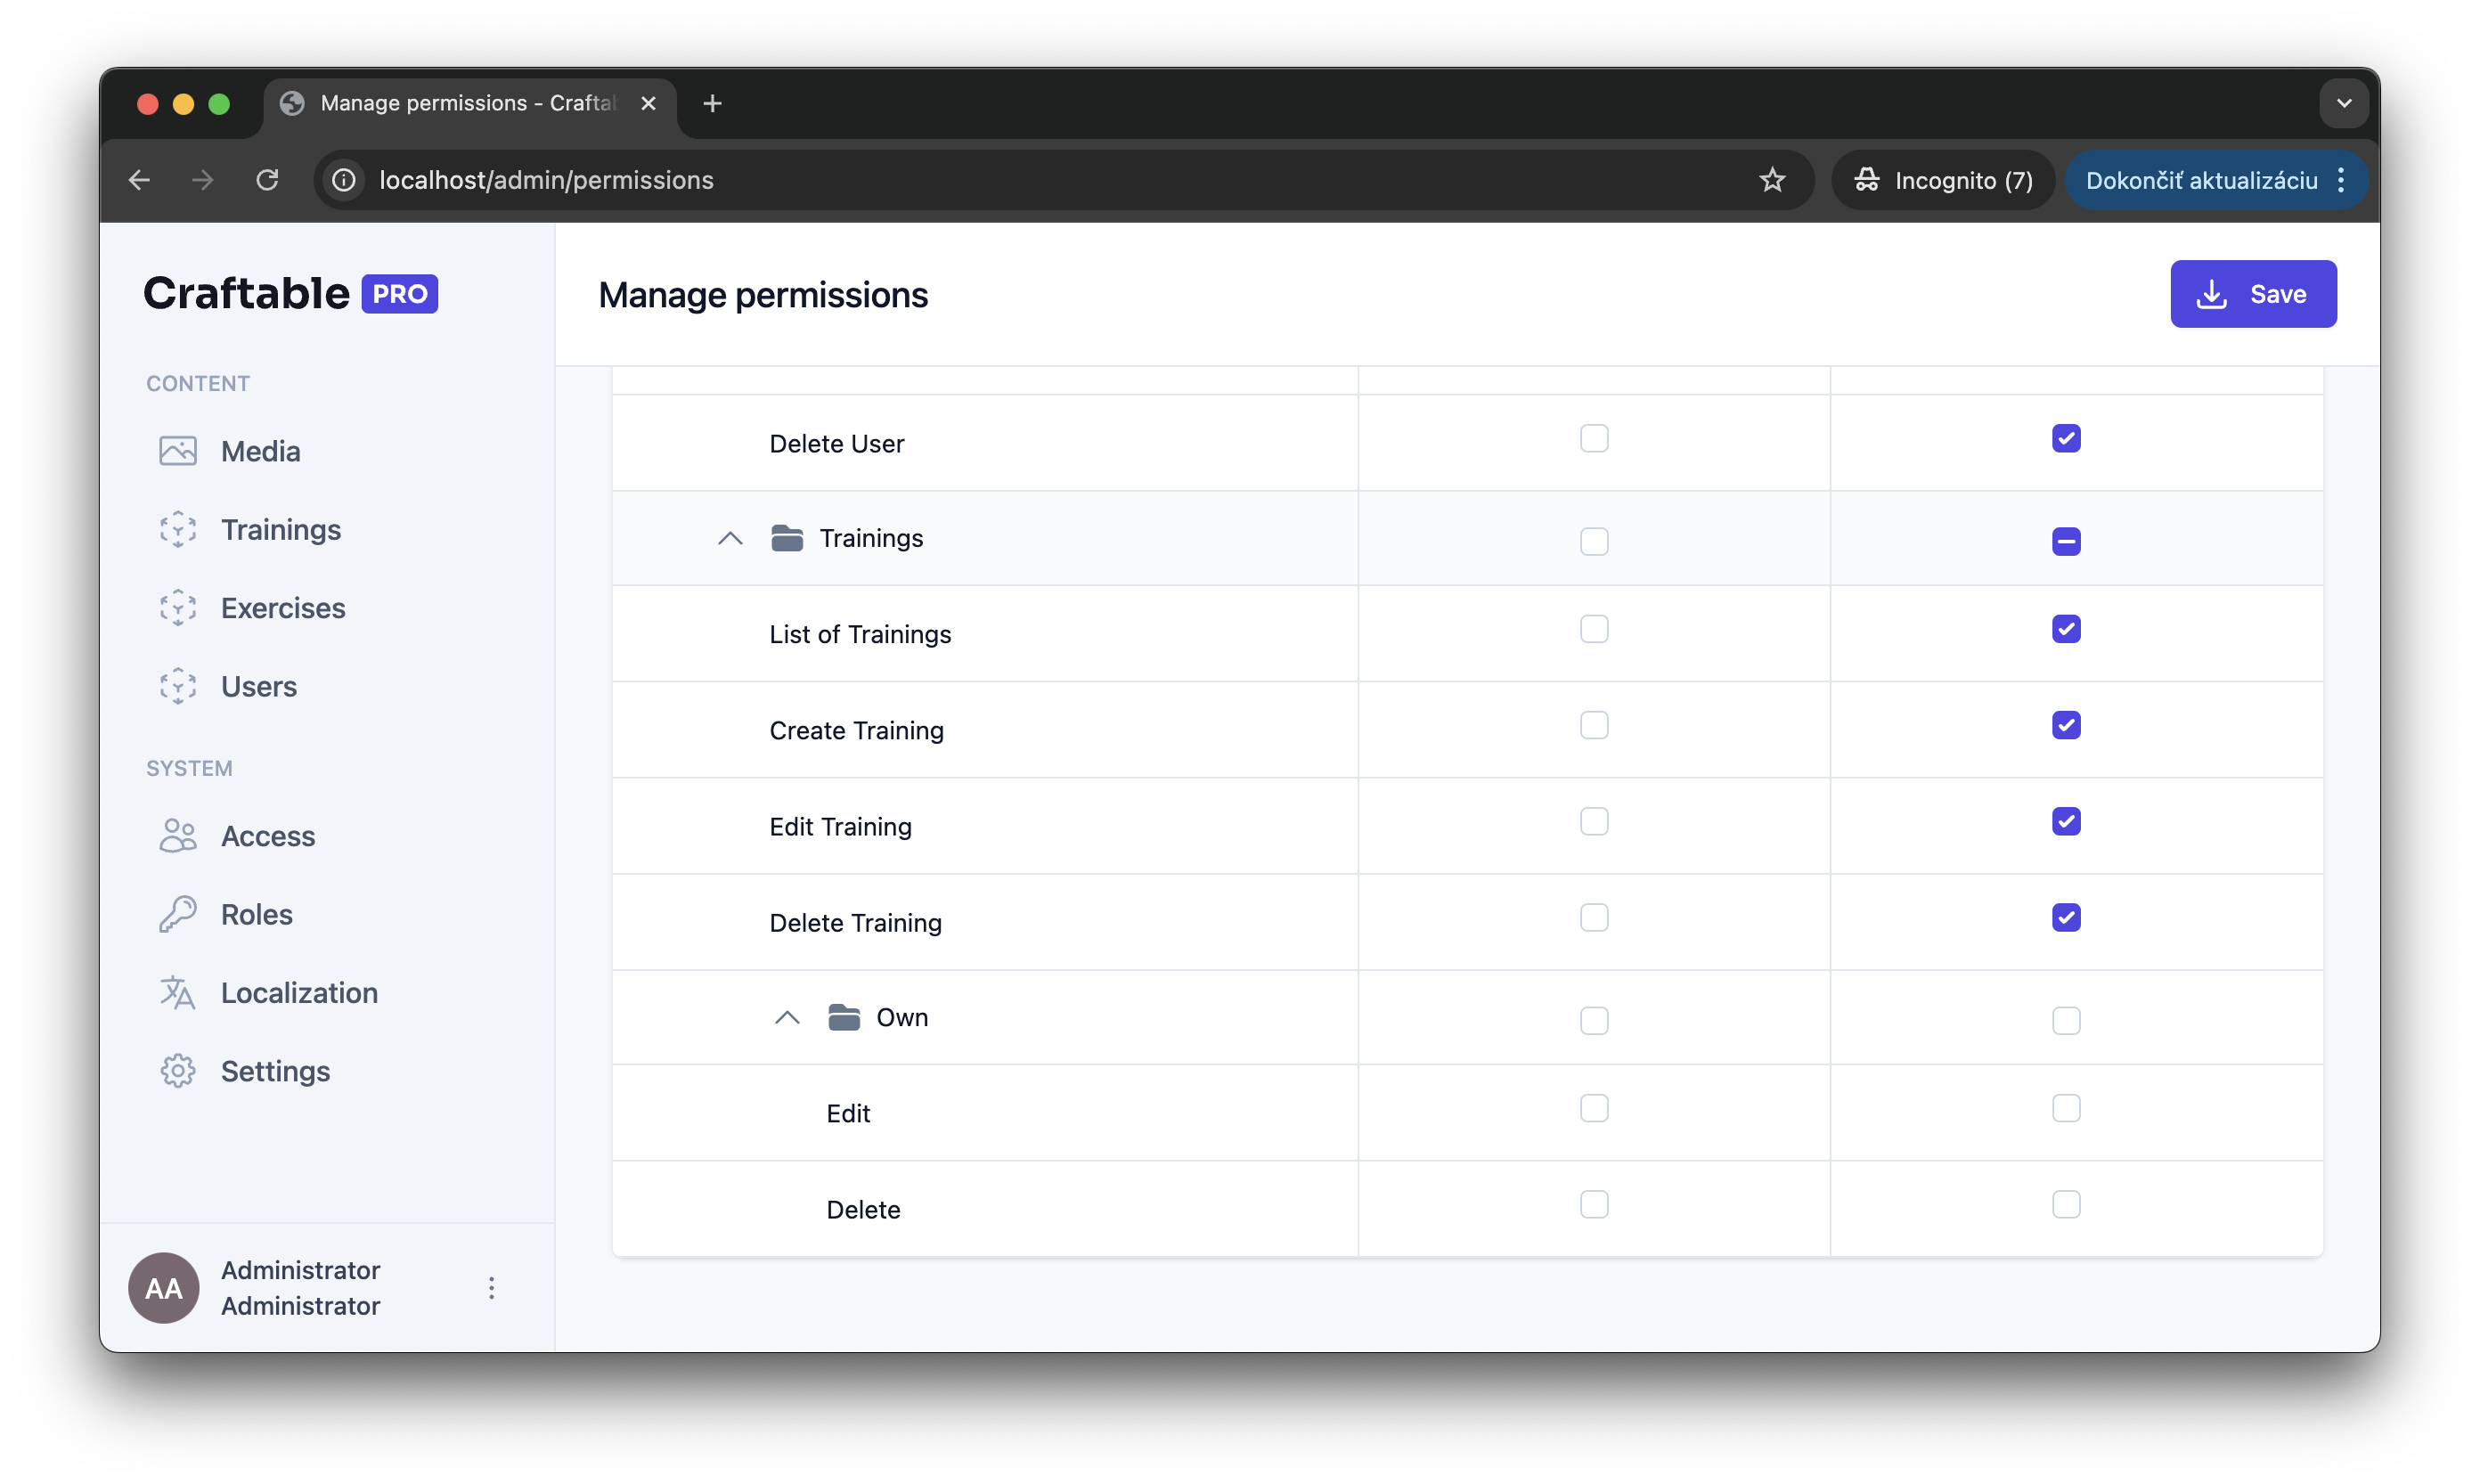Open tab search dropdown arrow
Screen dimensions: 2480x1484
[2344, 103]
